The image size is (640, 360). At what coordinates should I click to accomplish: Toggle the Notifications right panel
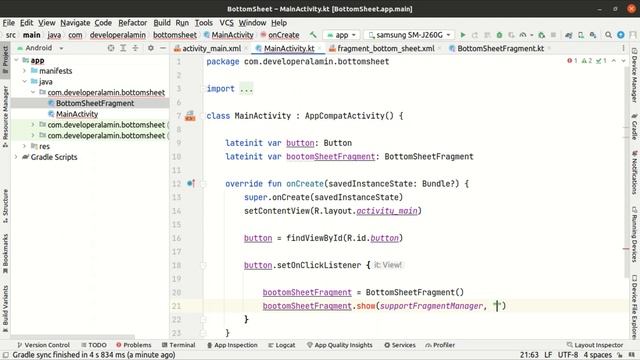[x=634, y=172]
